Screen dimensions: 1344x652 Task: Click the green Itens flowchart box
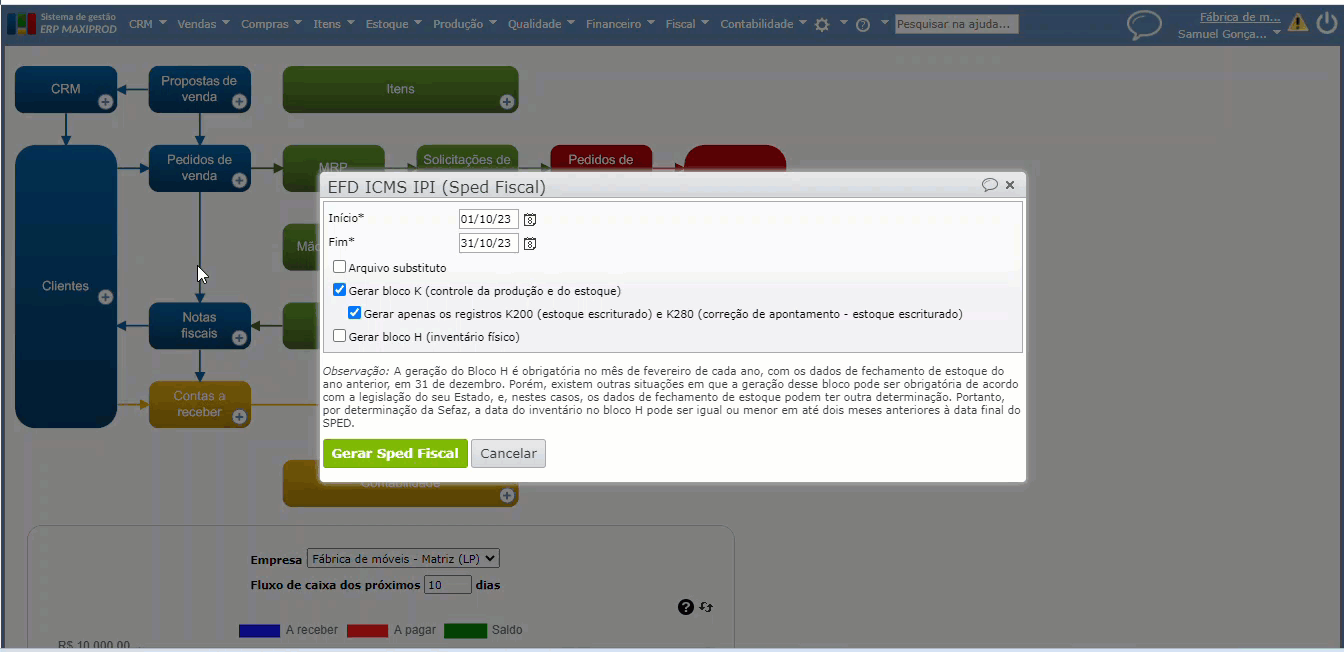click(x=400, y=89)
